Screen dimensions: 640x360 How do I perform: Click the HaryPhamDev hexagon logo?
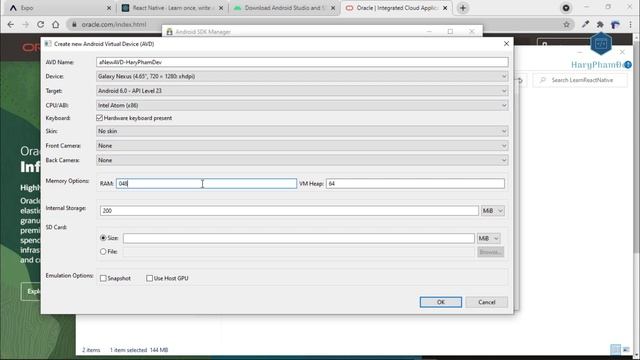pyautogui.click(x=601, y=43)
